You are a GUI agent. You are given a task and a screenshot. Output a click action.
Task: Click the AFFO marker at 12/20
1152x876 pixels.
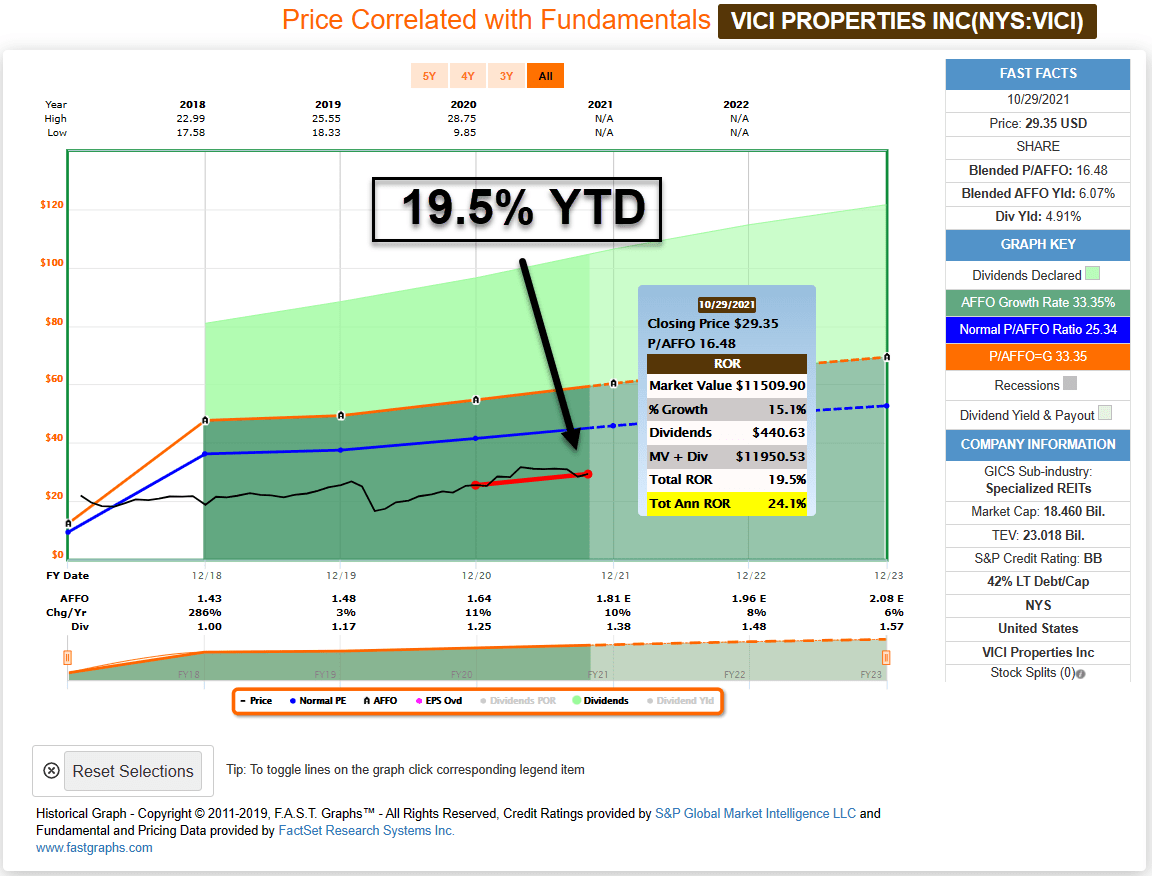coord(476,400)
